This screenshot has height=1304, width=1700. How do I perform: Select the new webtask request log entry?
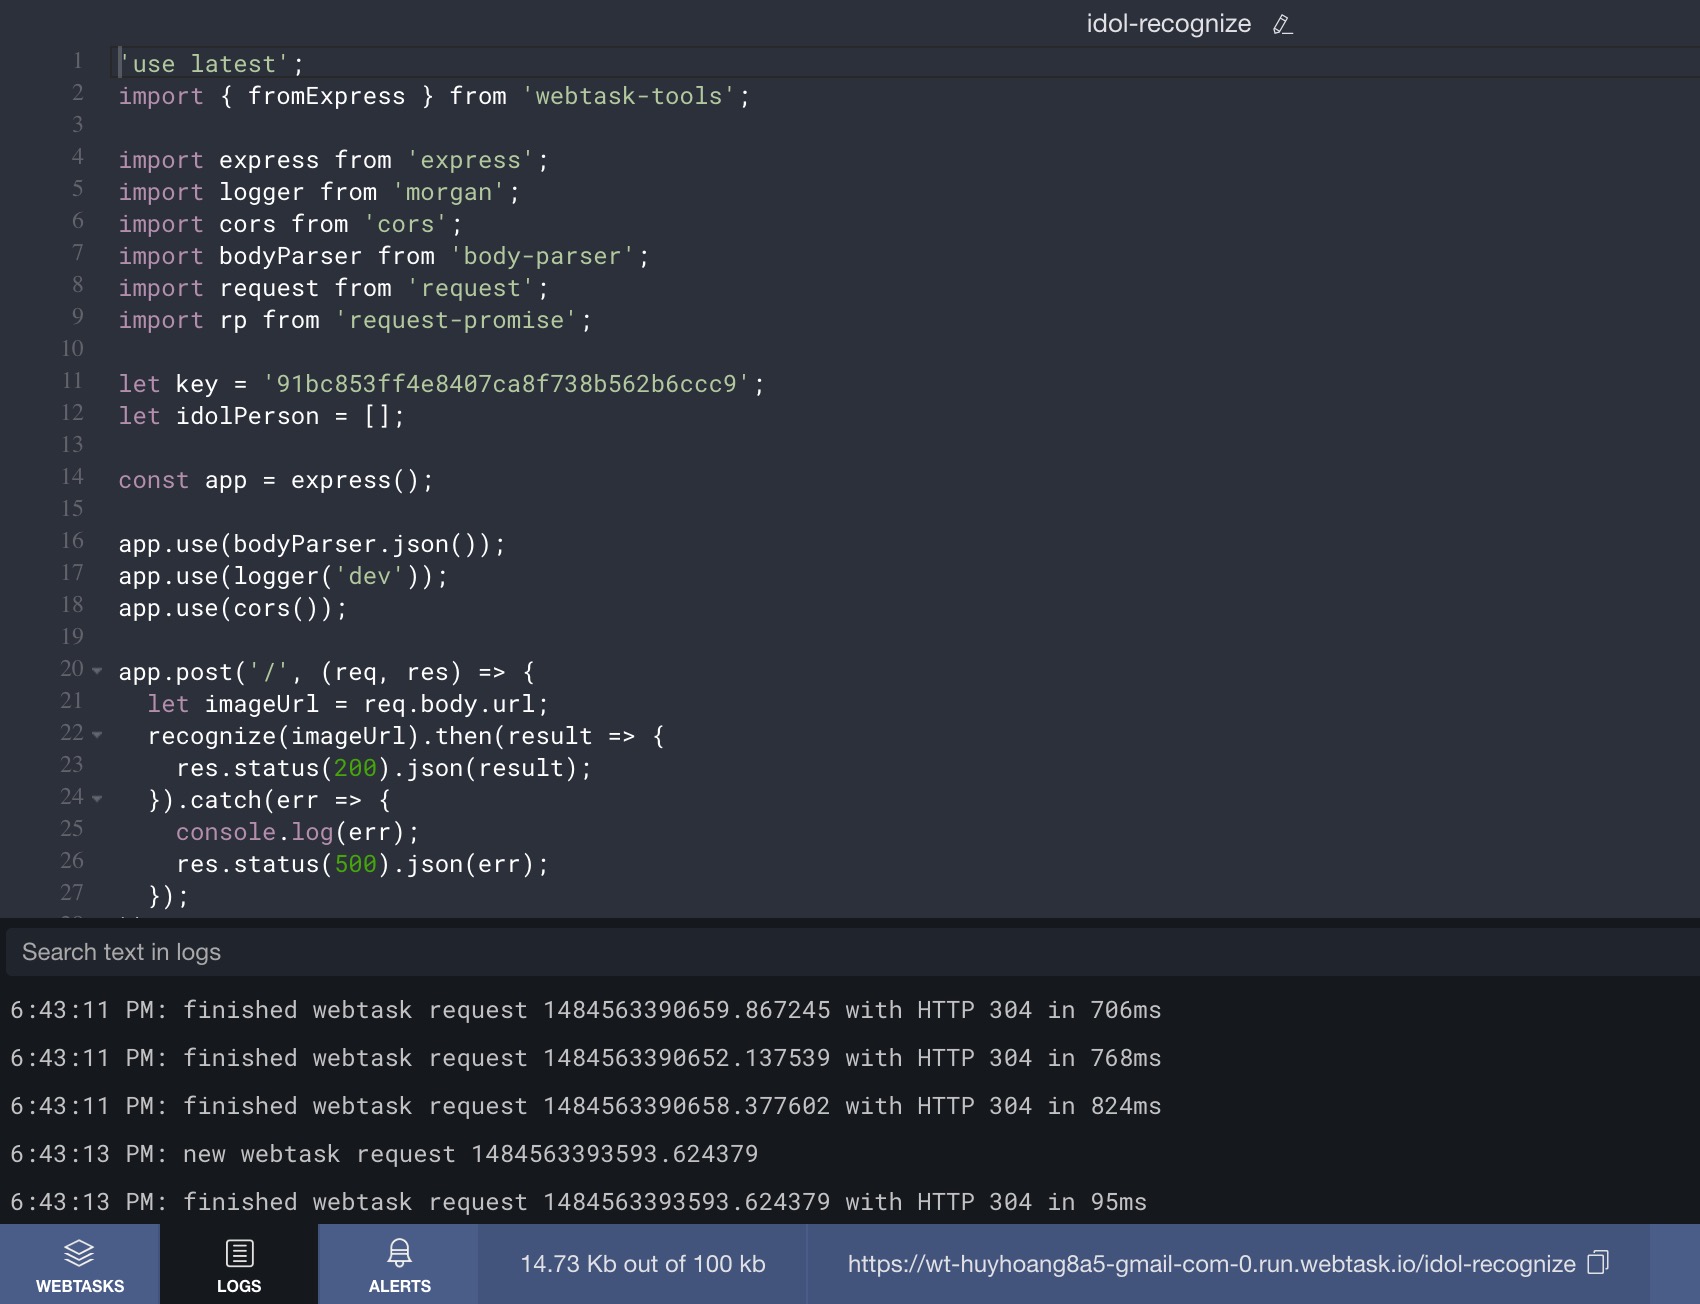tap(385, 1153)
